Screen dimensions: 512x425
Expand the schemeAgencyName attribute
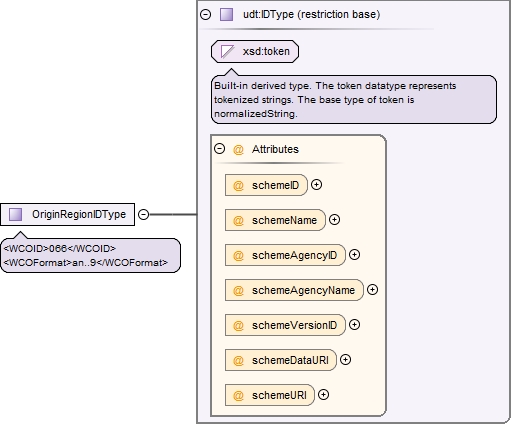372,290
